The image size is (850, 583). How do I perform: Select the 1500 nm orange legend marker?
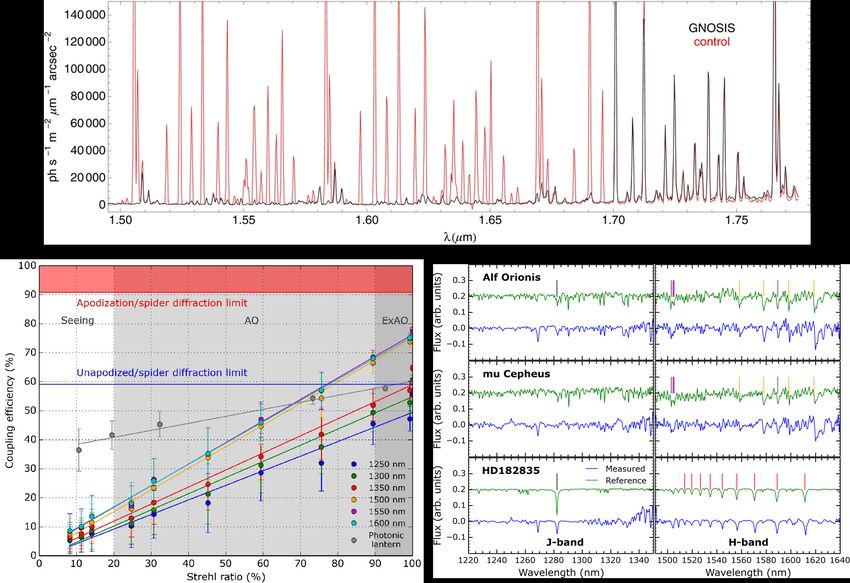[354, 499]
